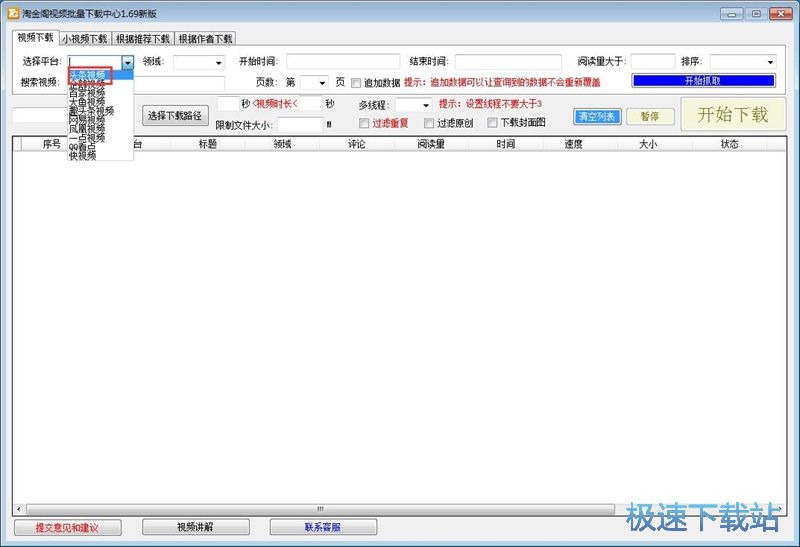Click the 状态 column header
Viewport: 800px width, 547px height.
(730, 144)
